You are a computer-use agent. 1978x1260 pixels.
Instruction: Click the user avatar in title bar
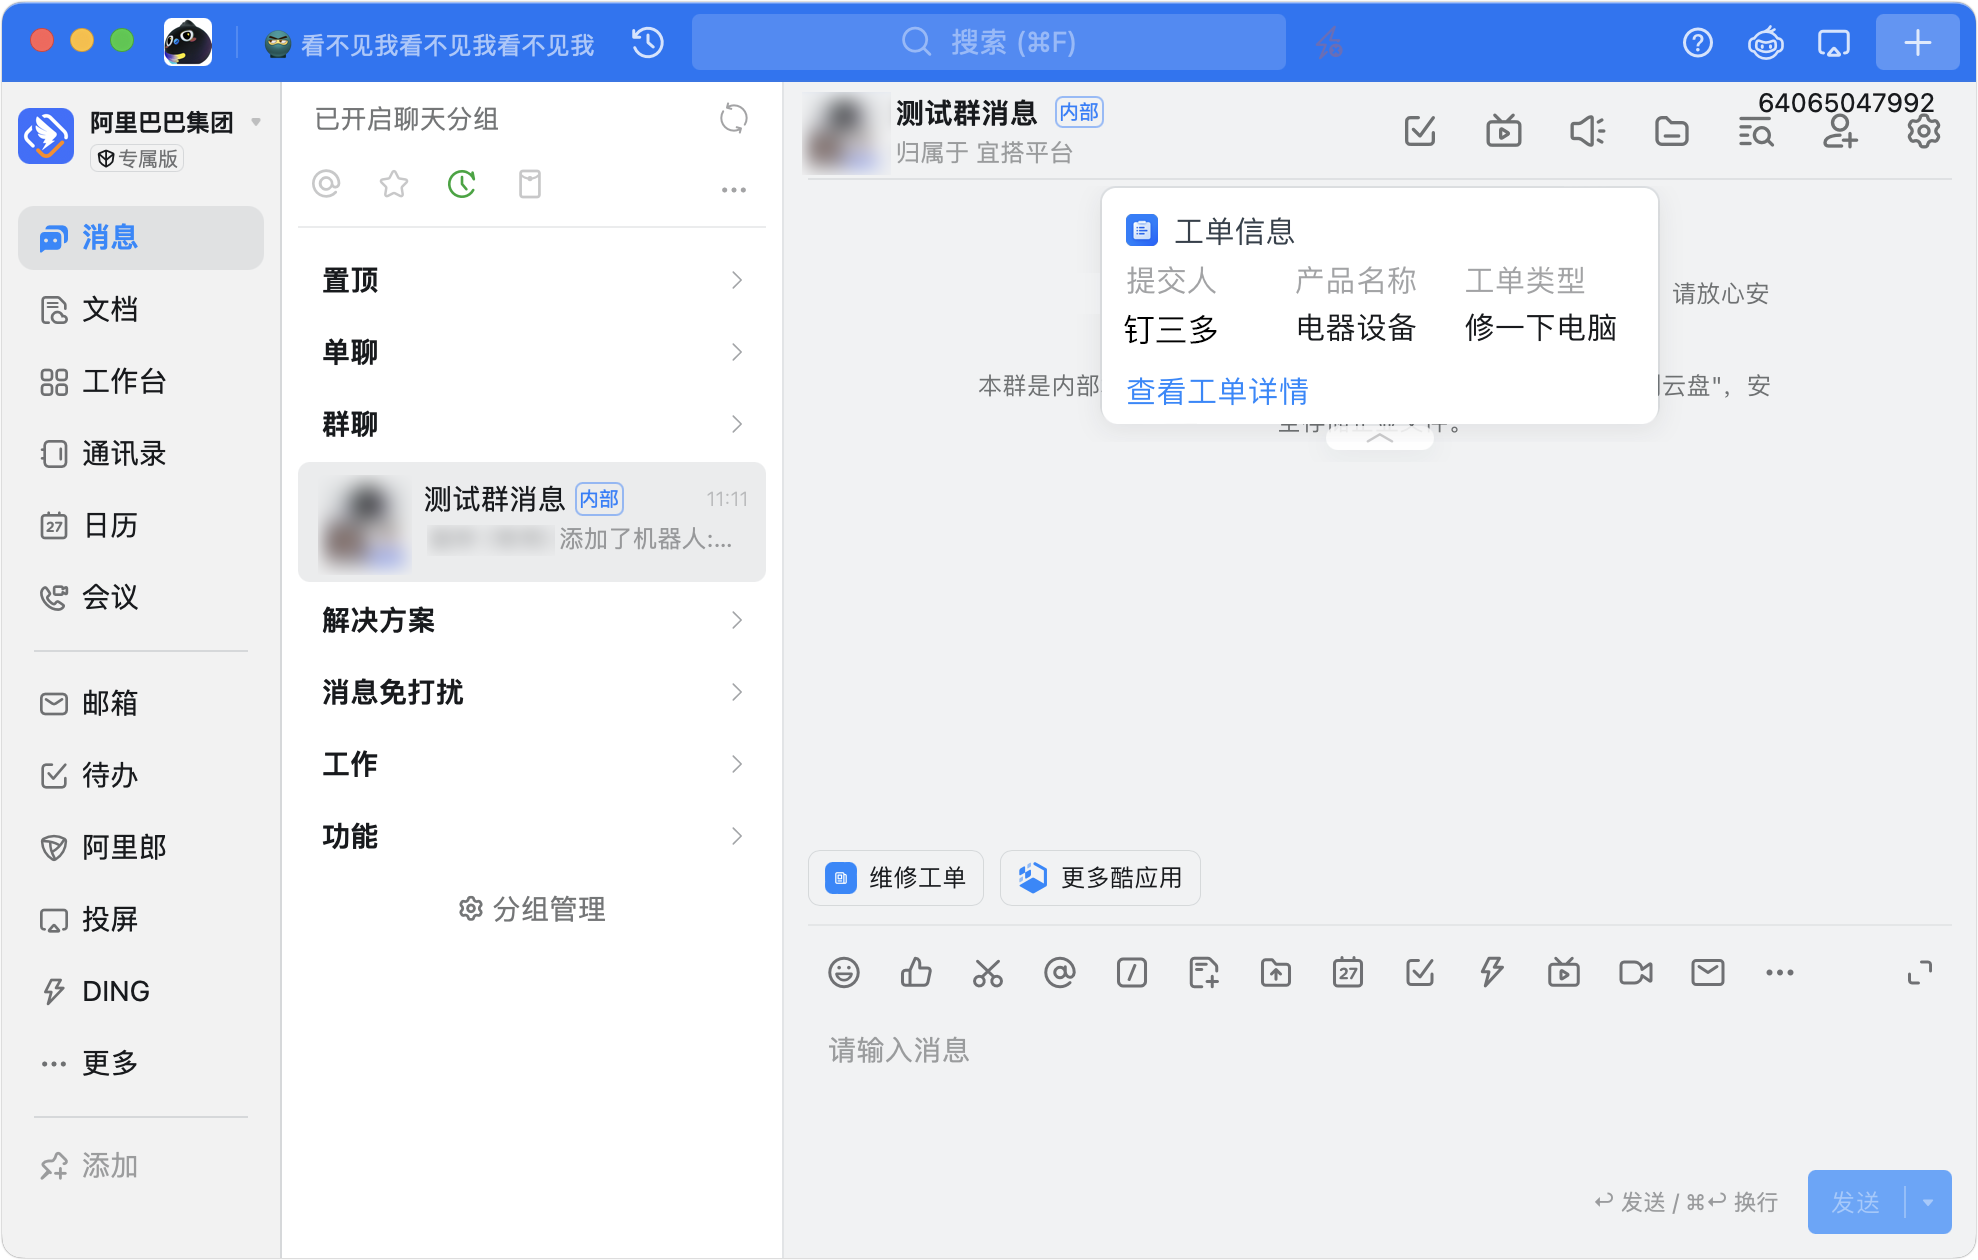tap(188, 42)
